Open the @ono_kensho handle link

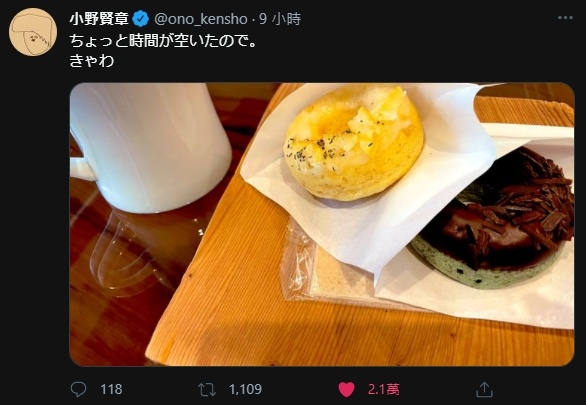click(x=201, y=19)
